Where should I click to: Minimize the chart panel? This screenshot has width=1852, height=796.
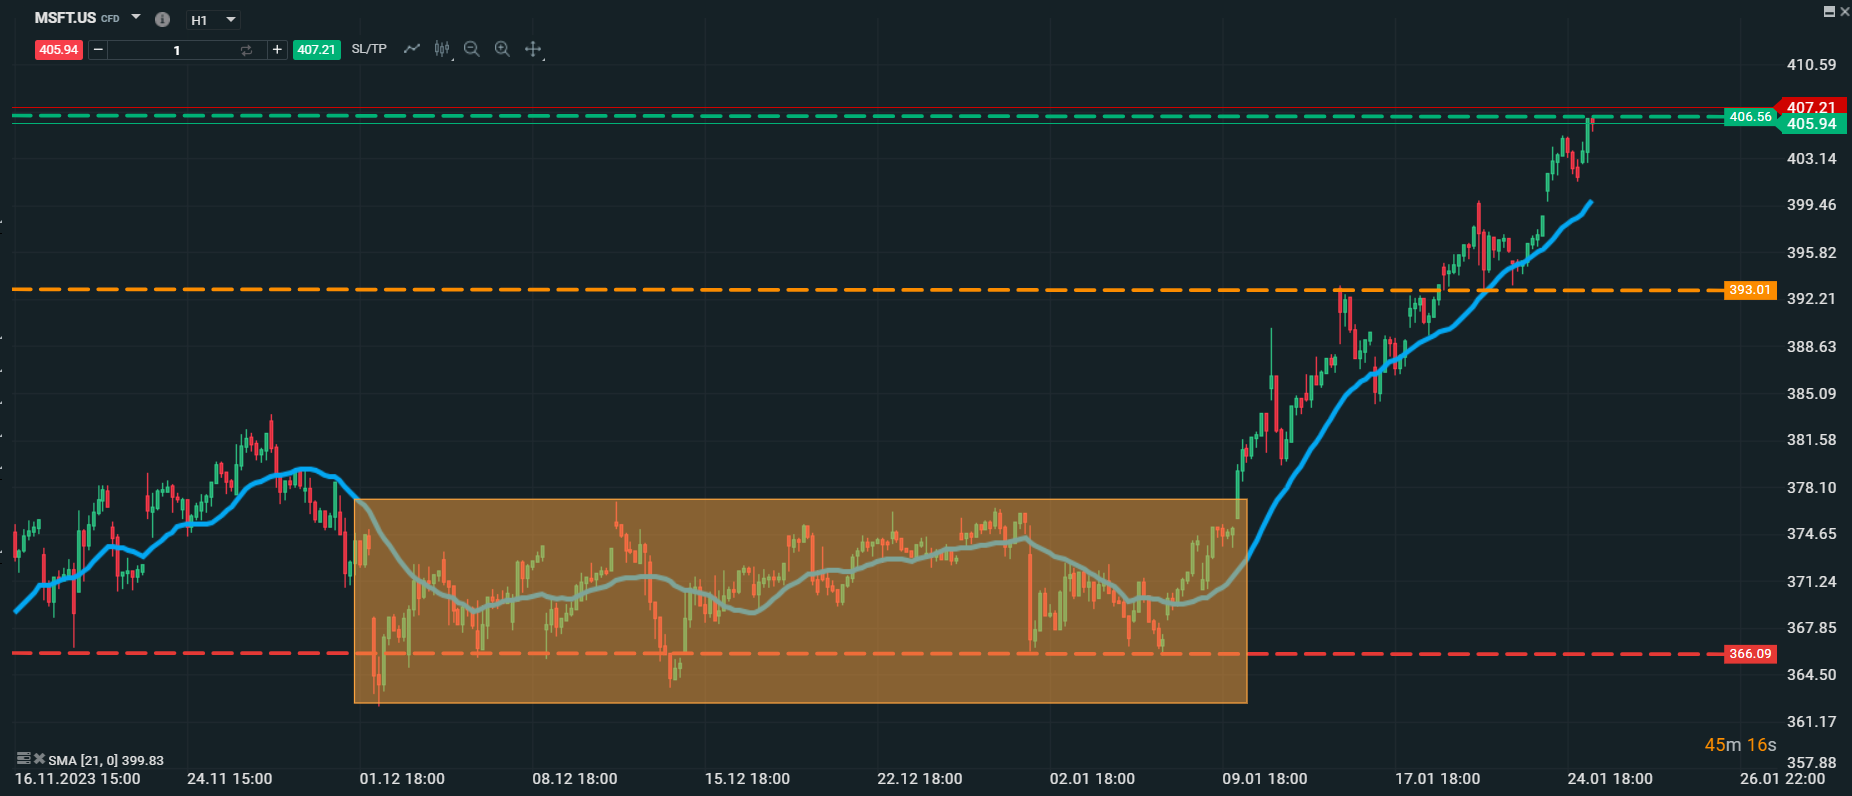click(x=1829, y=11)
